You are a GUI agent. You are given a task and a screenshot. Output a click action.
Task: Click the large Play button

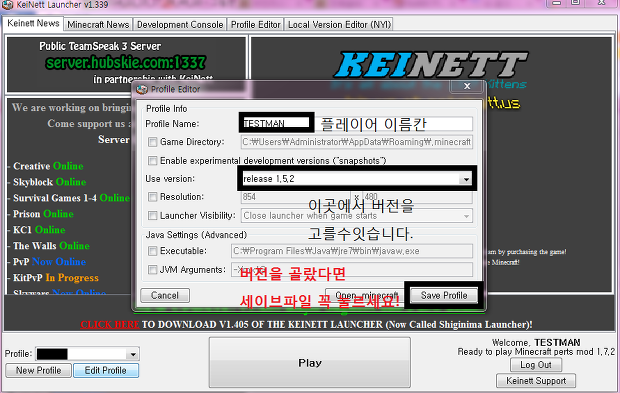[x=310, y=363]
